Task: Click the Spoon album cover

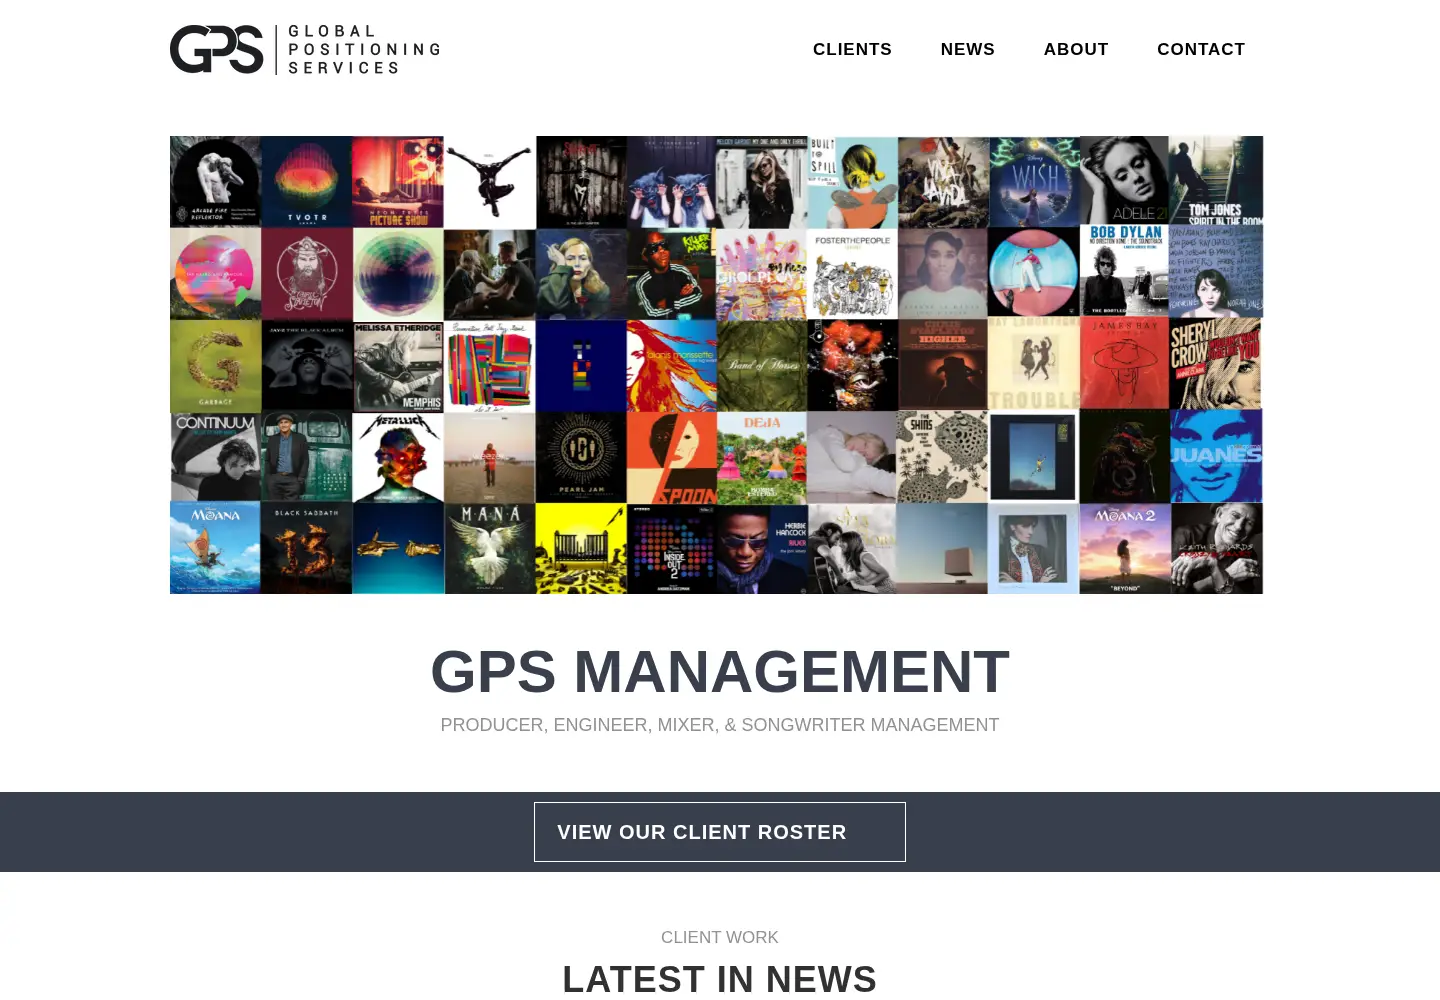Action: pyautogui.click(x=671, y=457)
